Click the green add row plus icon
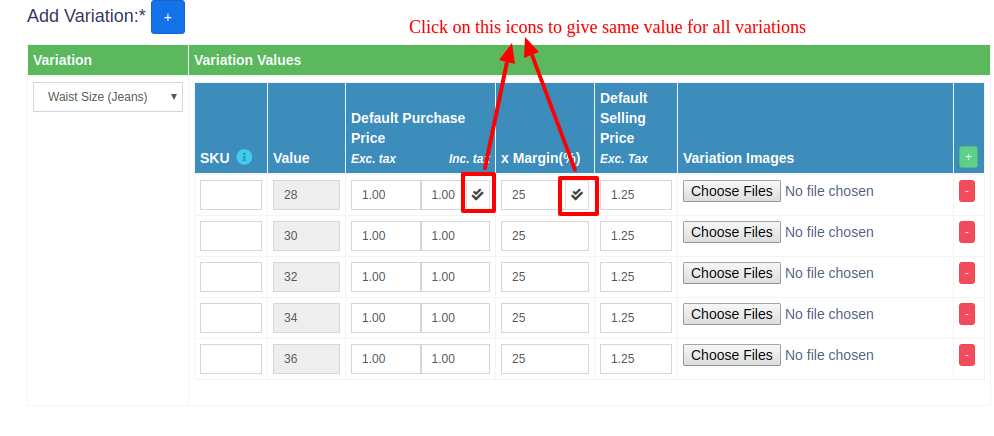The width and height of the screenshot is (994, 436). pos(968,157)
